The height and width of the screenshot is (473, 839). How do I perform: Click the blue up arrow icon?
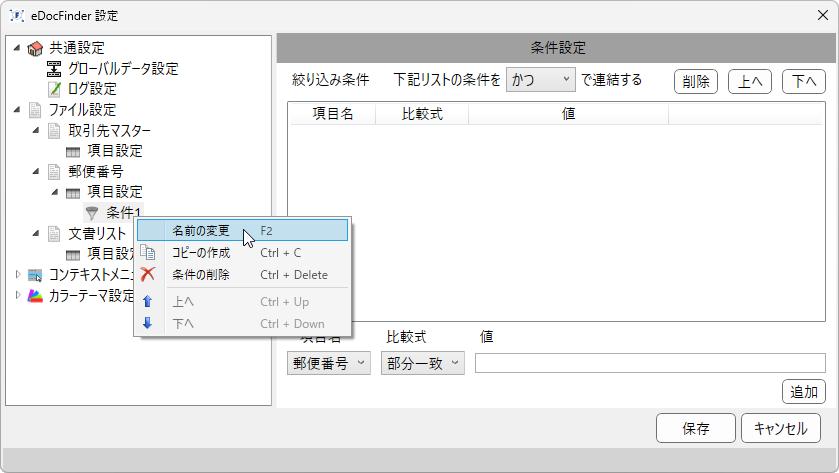pyautogui.click(x=148, y=301)
